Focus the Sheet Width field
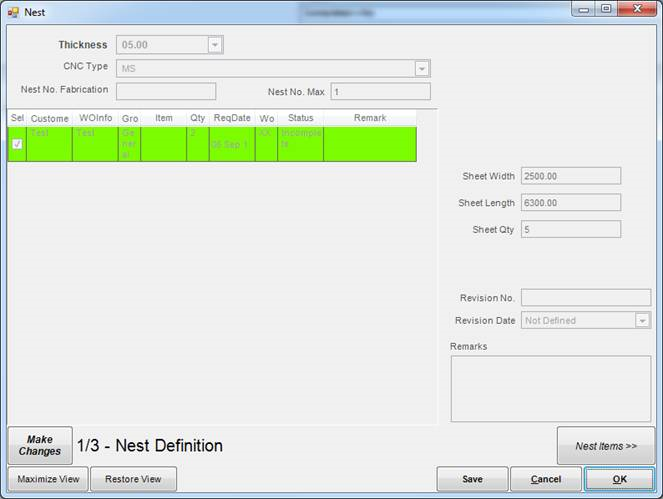This screenshot has height=499, width=663. (570, 176)
